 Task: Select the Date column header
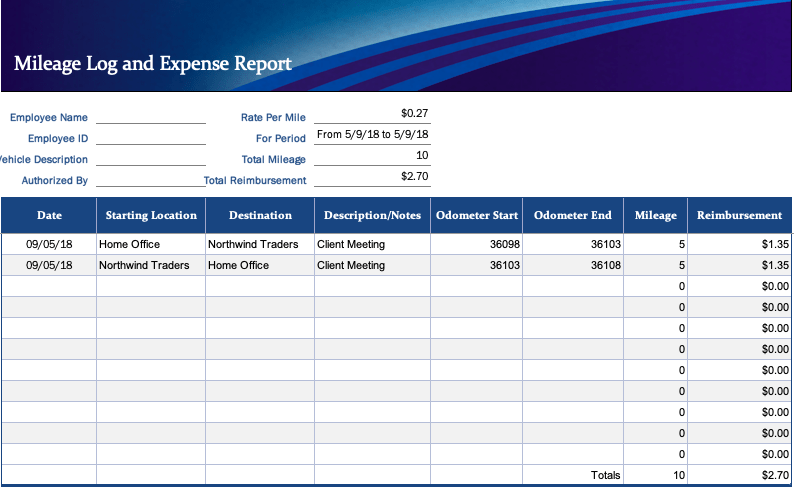click(49, 215)
